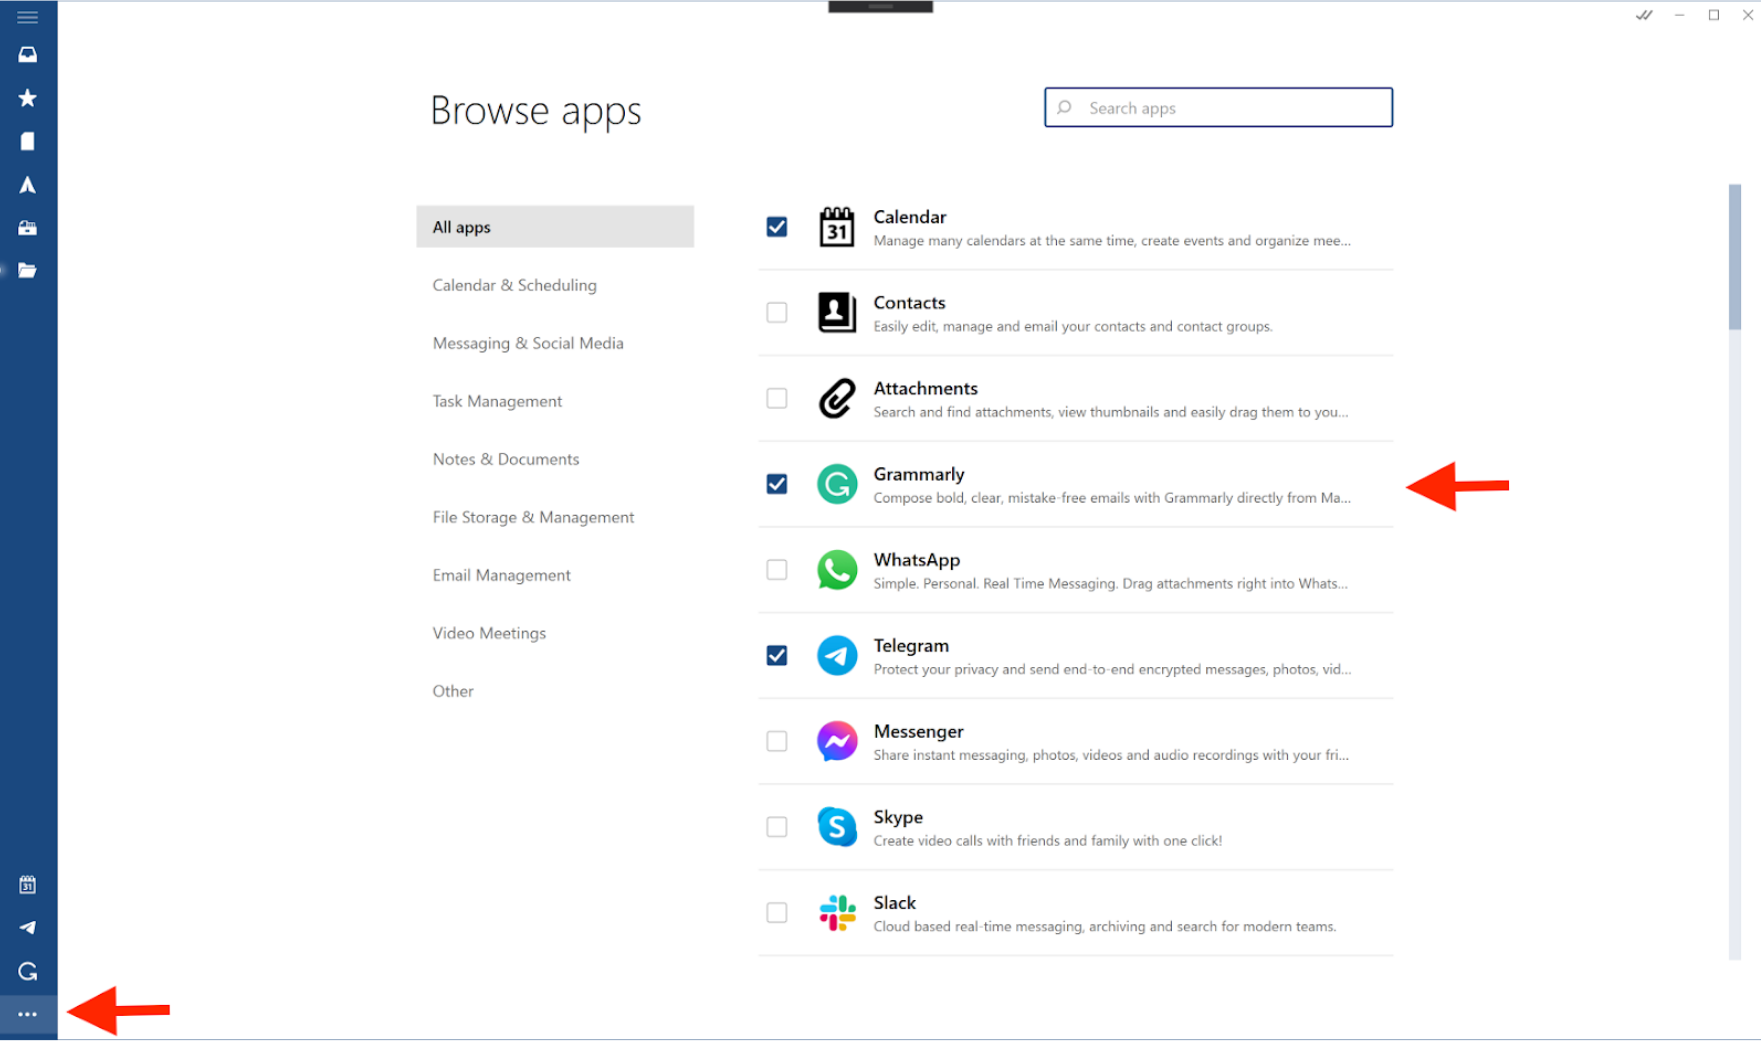Viewport: 1761px width, 1042px height.
Task: Click Slack description about cloud messaging
Action: tap(1104, 927)
